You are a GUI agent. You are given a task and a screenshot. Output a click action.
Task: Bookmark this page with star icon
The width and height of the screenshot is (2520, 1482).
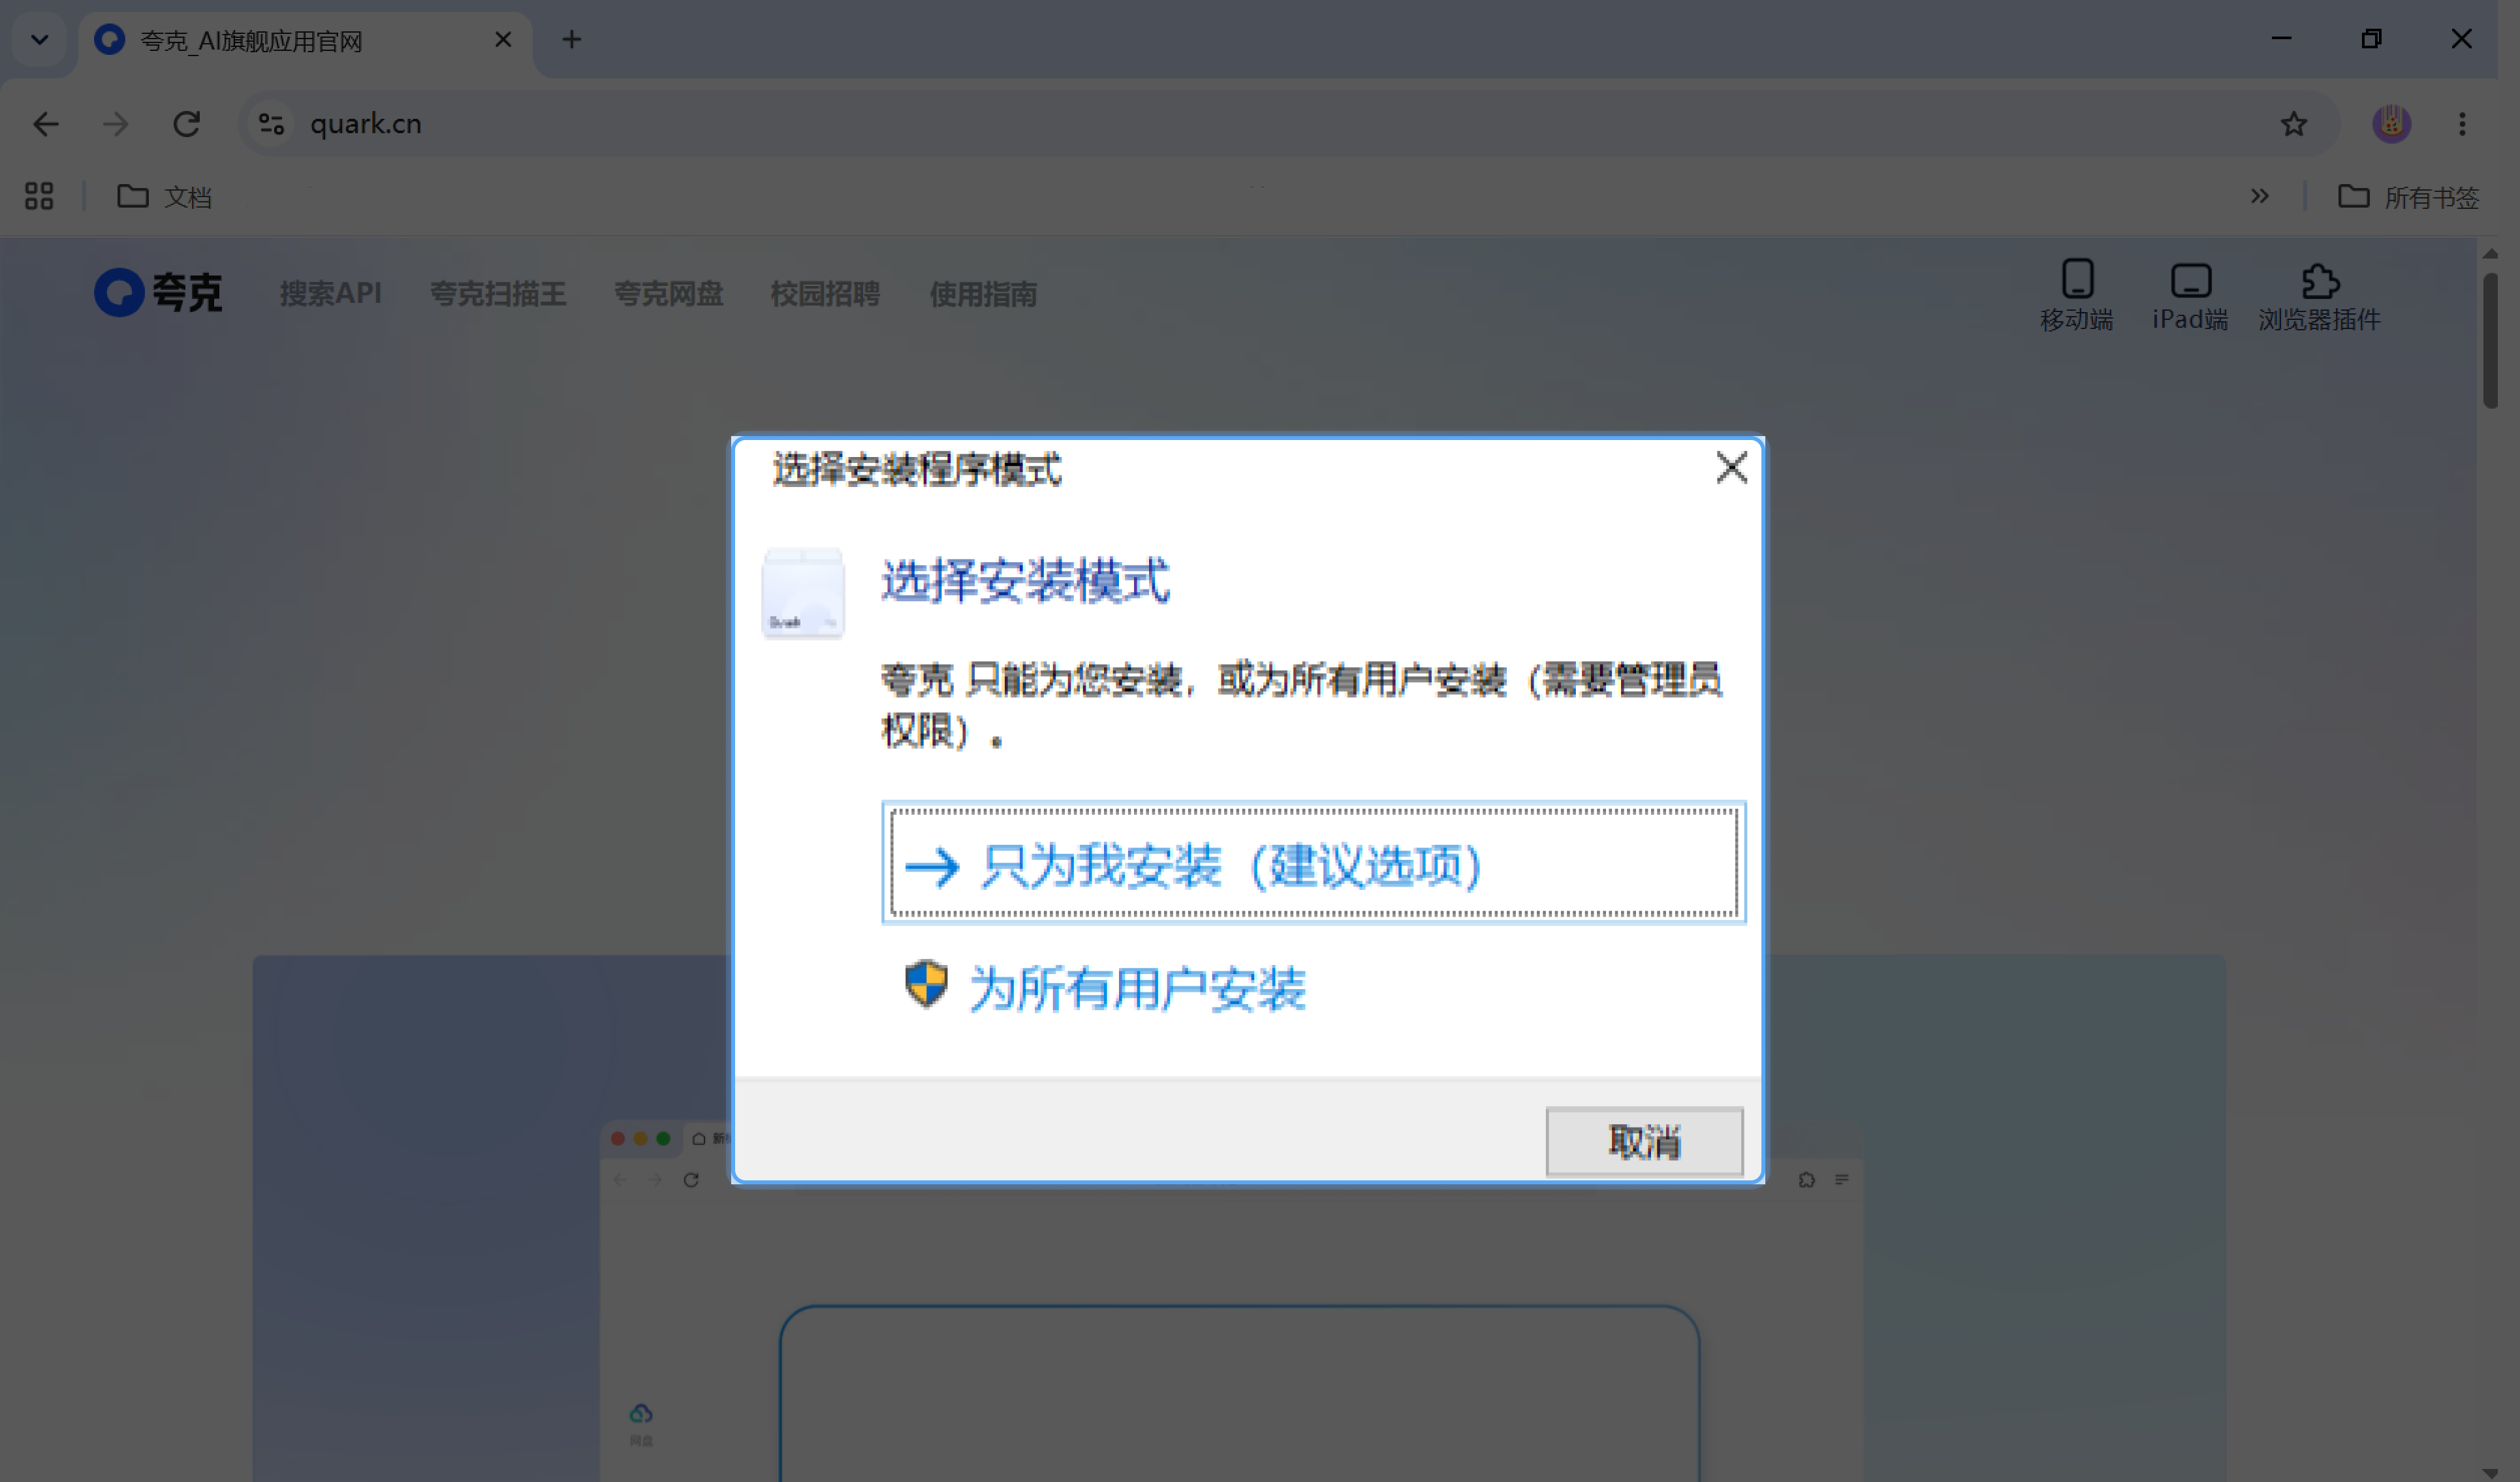[2293, 124]
